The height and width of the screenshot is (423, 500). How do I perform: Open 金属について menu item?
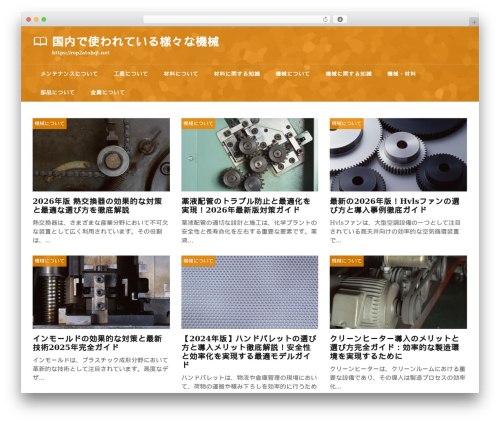[107, 92]
